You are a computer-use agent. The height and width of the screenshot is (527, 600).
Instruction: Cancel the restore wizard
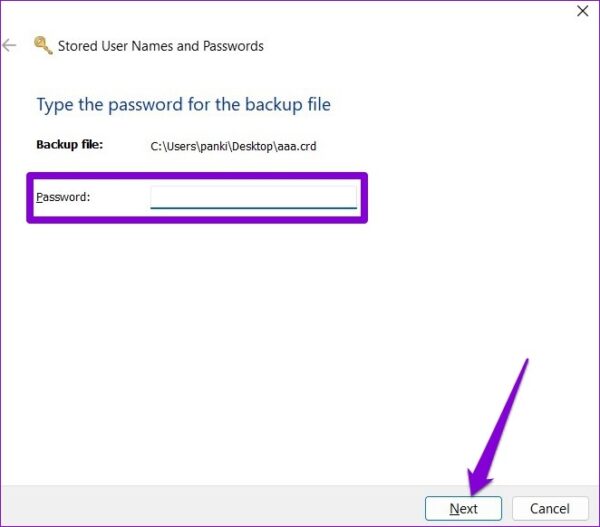coord(550,508)
